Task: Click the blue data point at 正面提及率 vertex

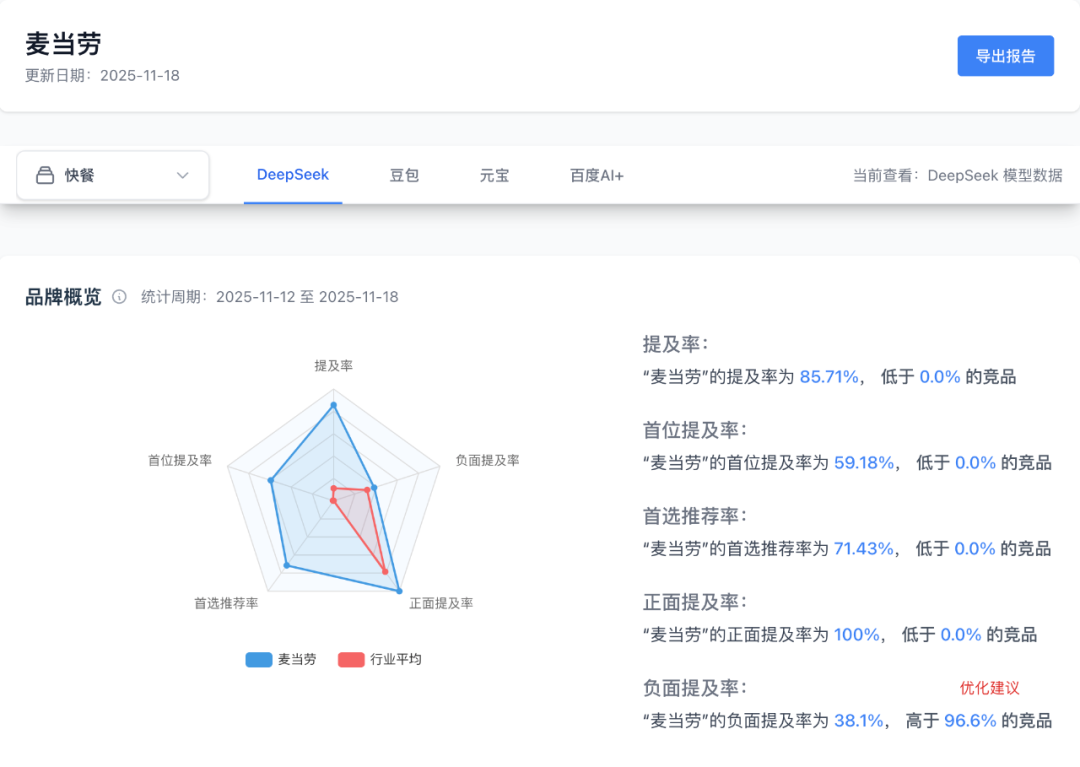Action: click(x=399, y=591)
